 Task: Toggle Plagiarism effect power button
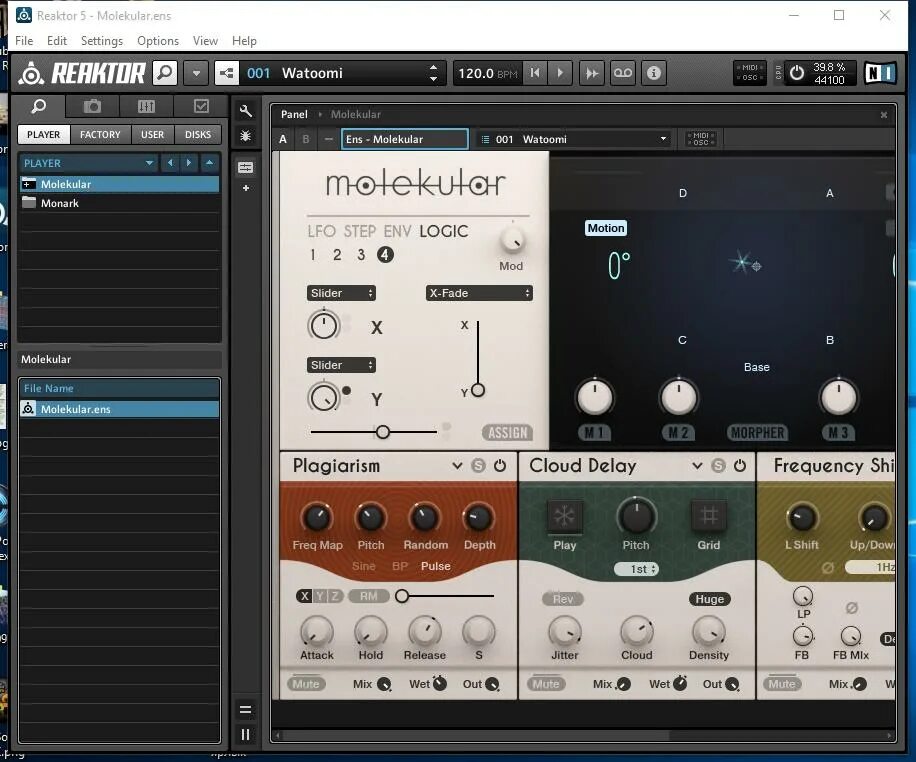tap(500, 466)
